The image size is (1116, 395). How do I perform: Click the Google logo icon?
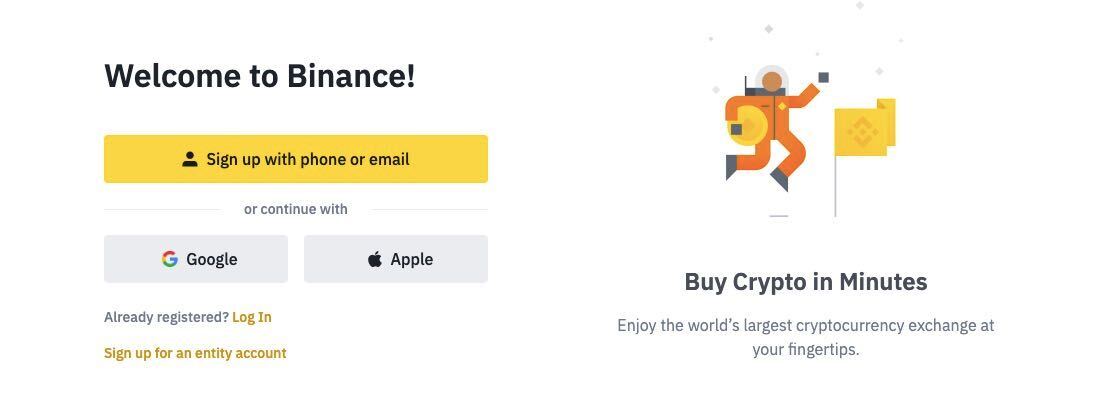tap(169, 259)
